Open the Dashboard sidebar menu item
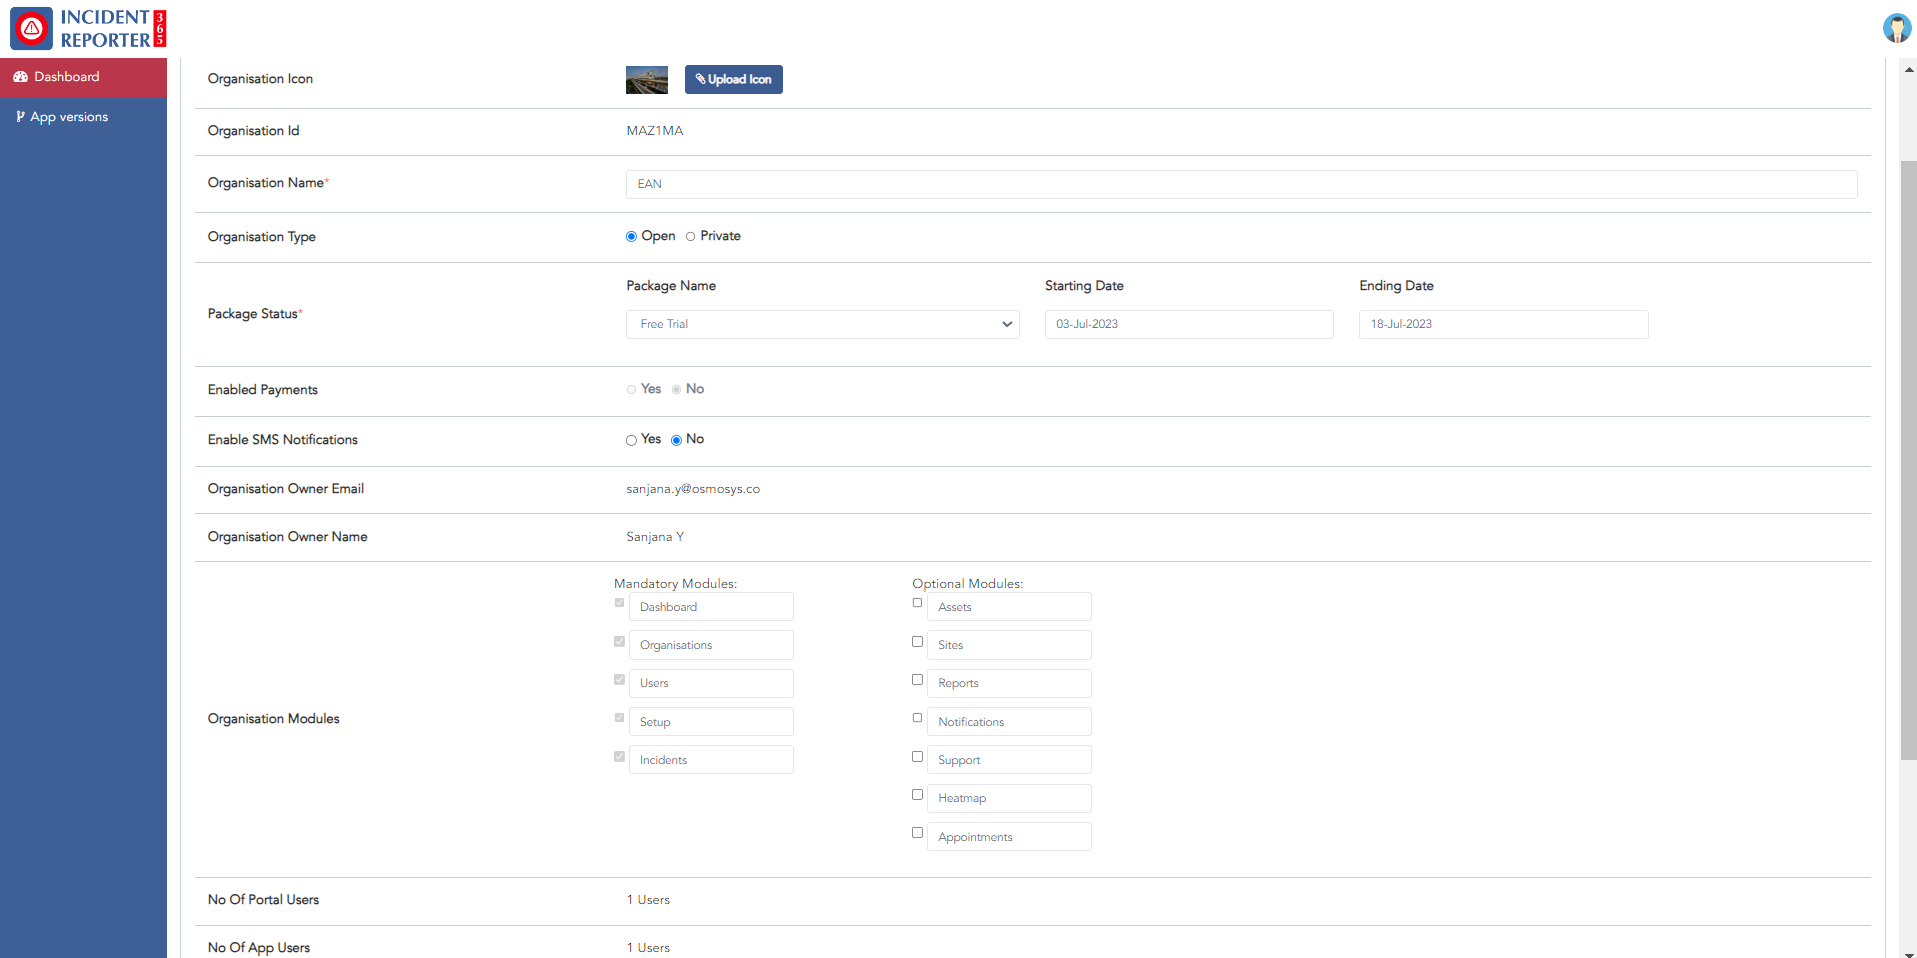The width and height of the screenshot is (1917, 958). point(66,77)
